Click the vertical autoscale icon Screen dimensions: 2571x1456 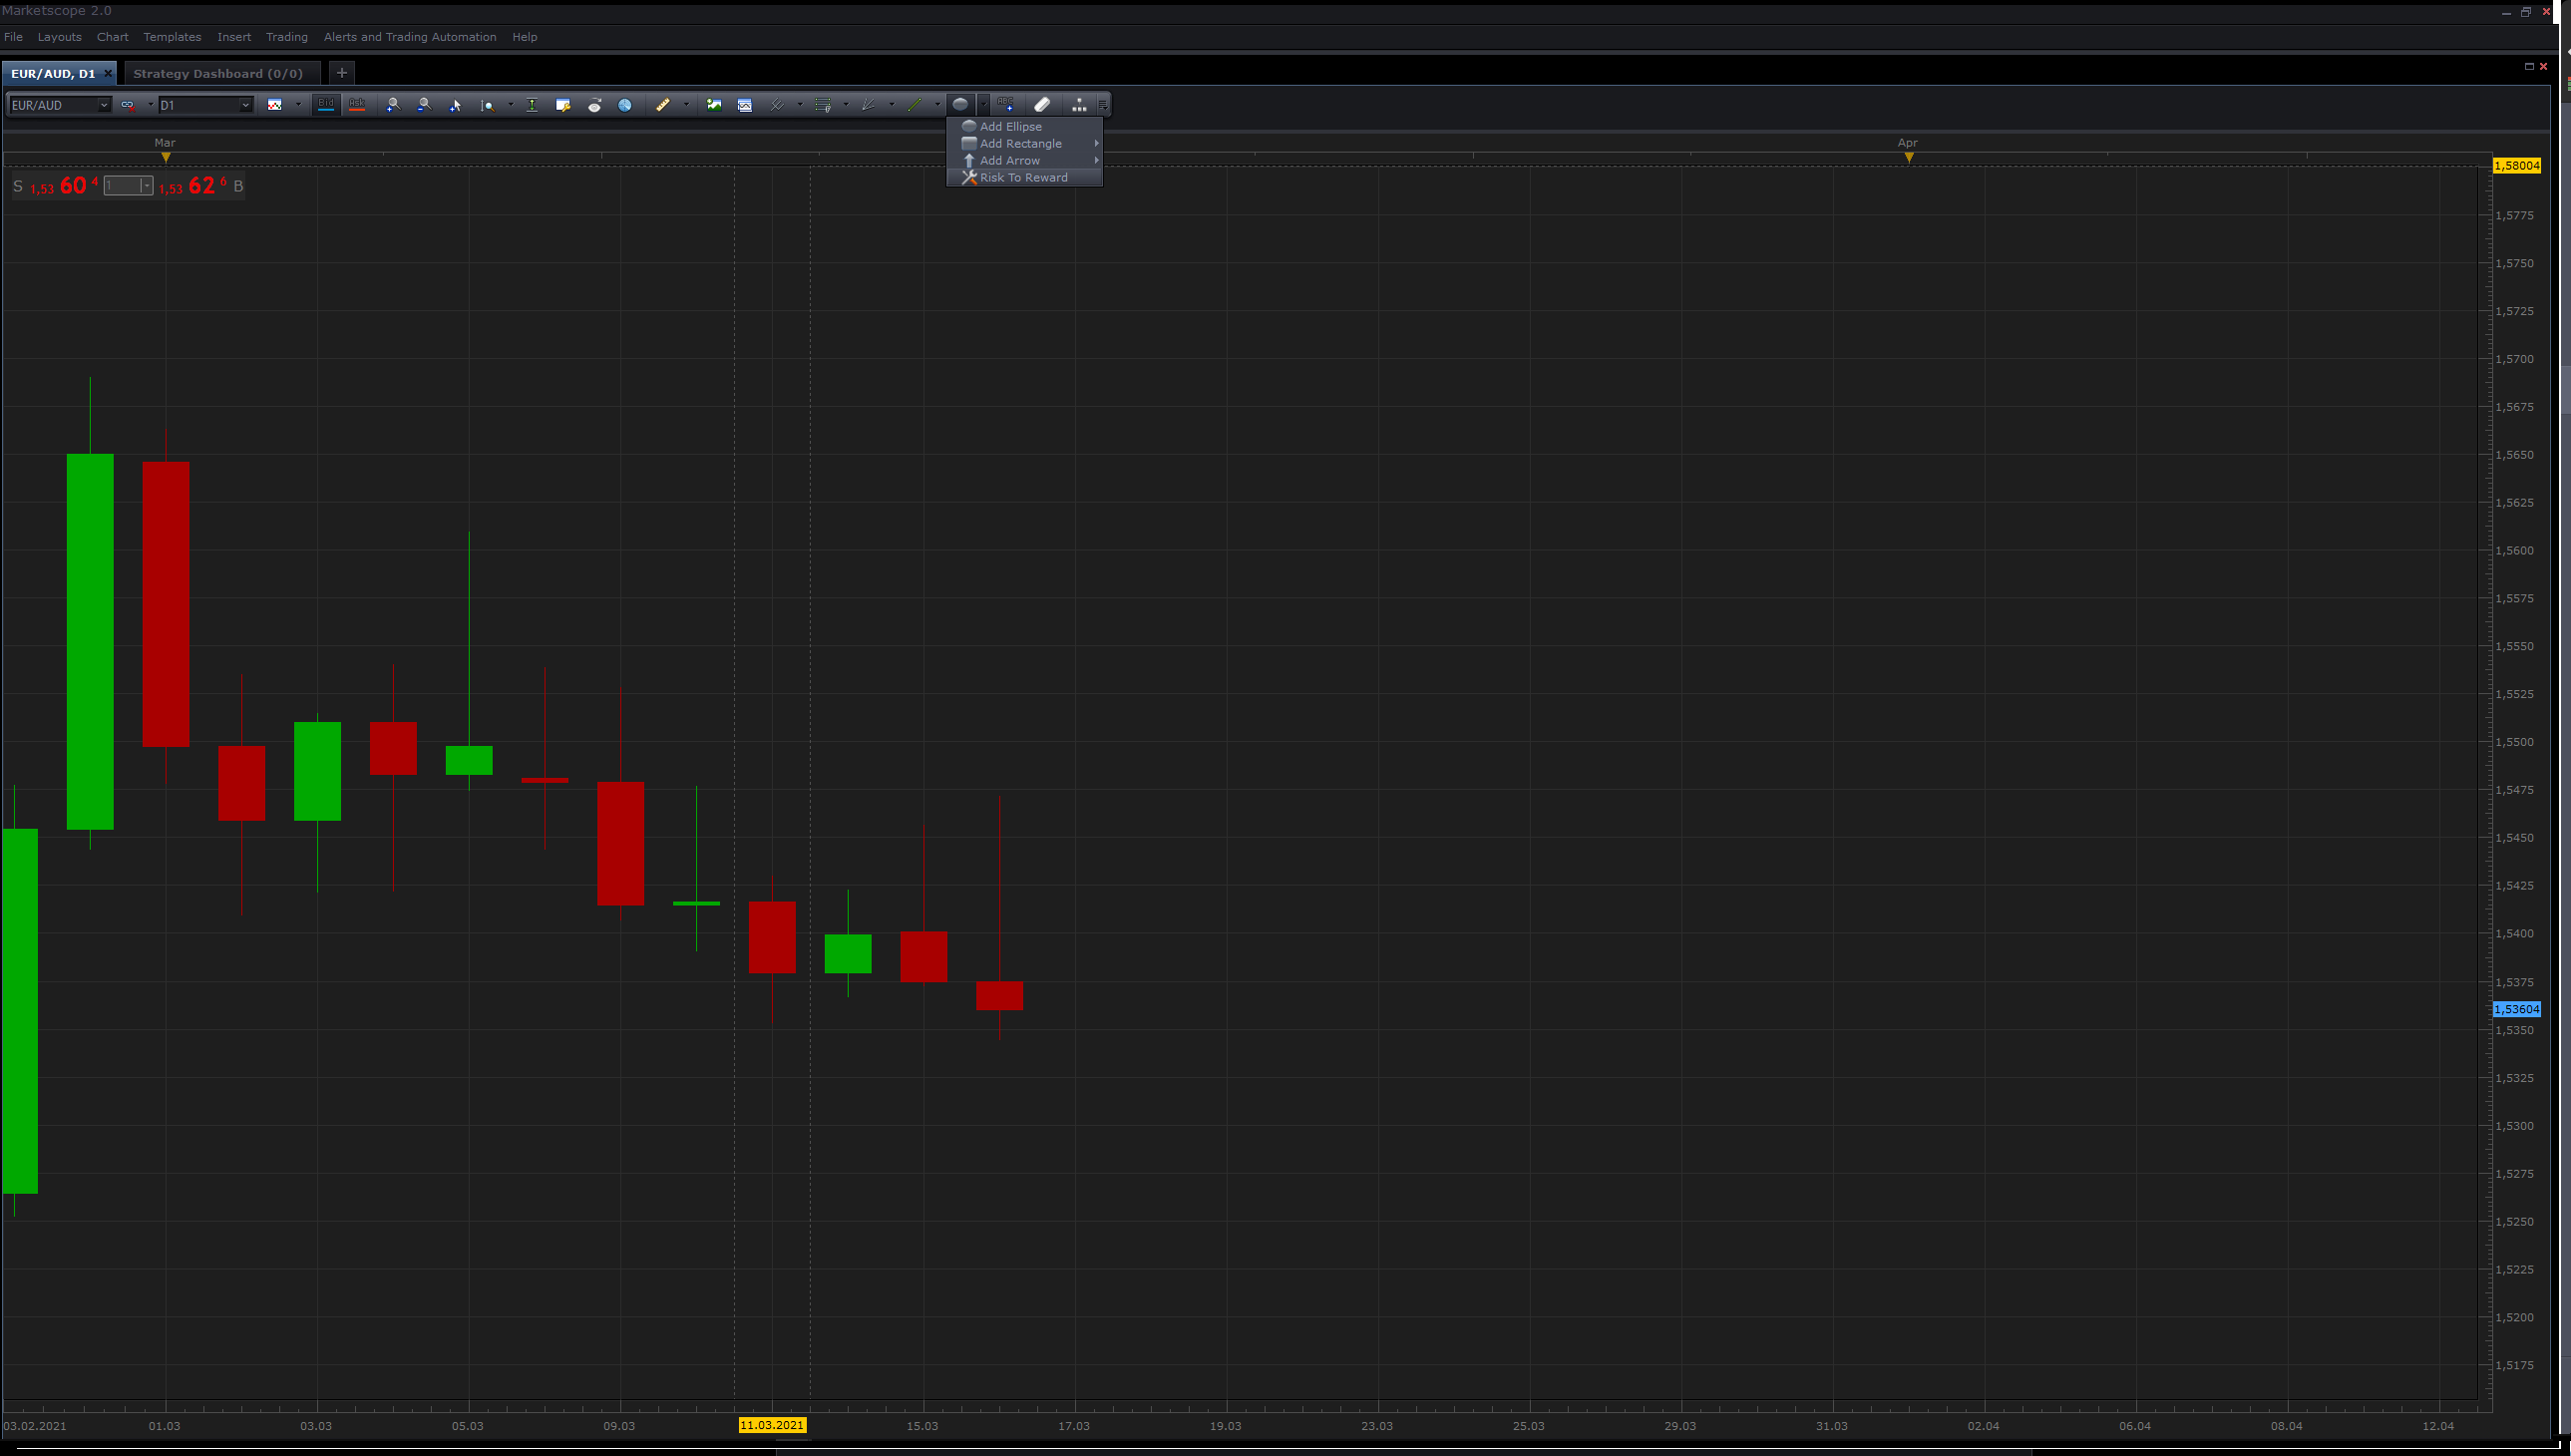click(532, 105)
